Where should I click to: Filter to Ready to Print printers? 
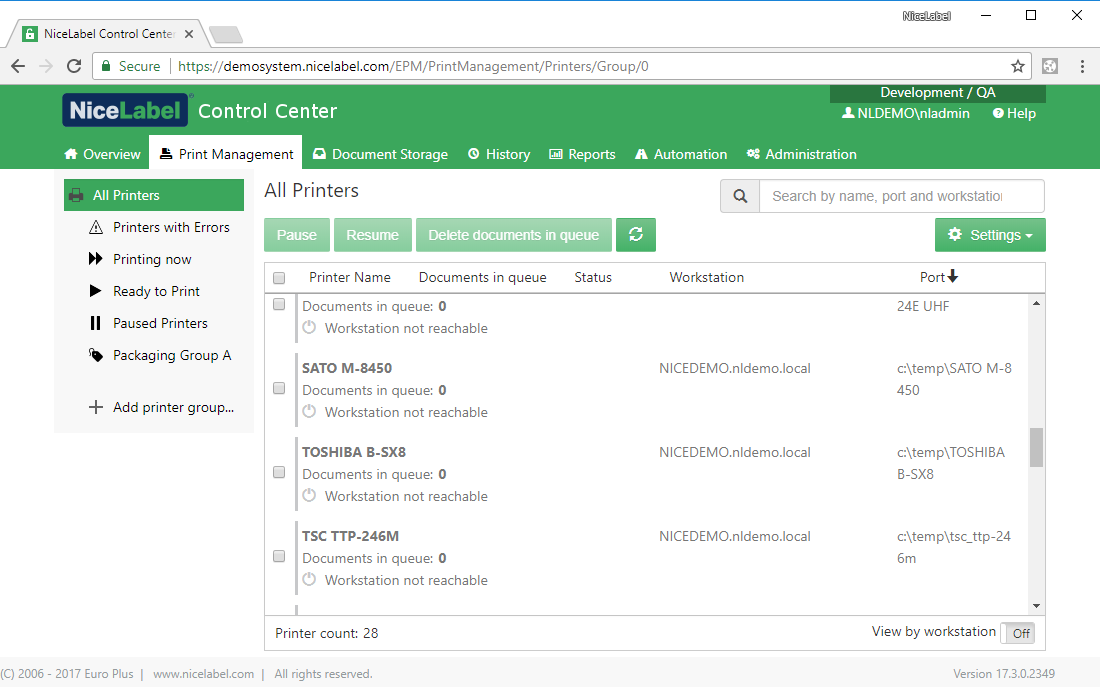pos(154,291)
